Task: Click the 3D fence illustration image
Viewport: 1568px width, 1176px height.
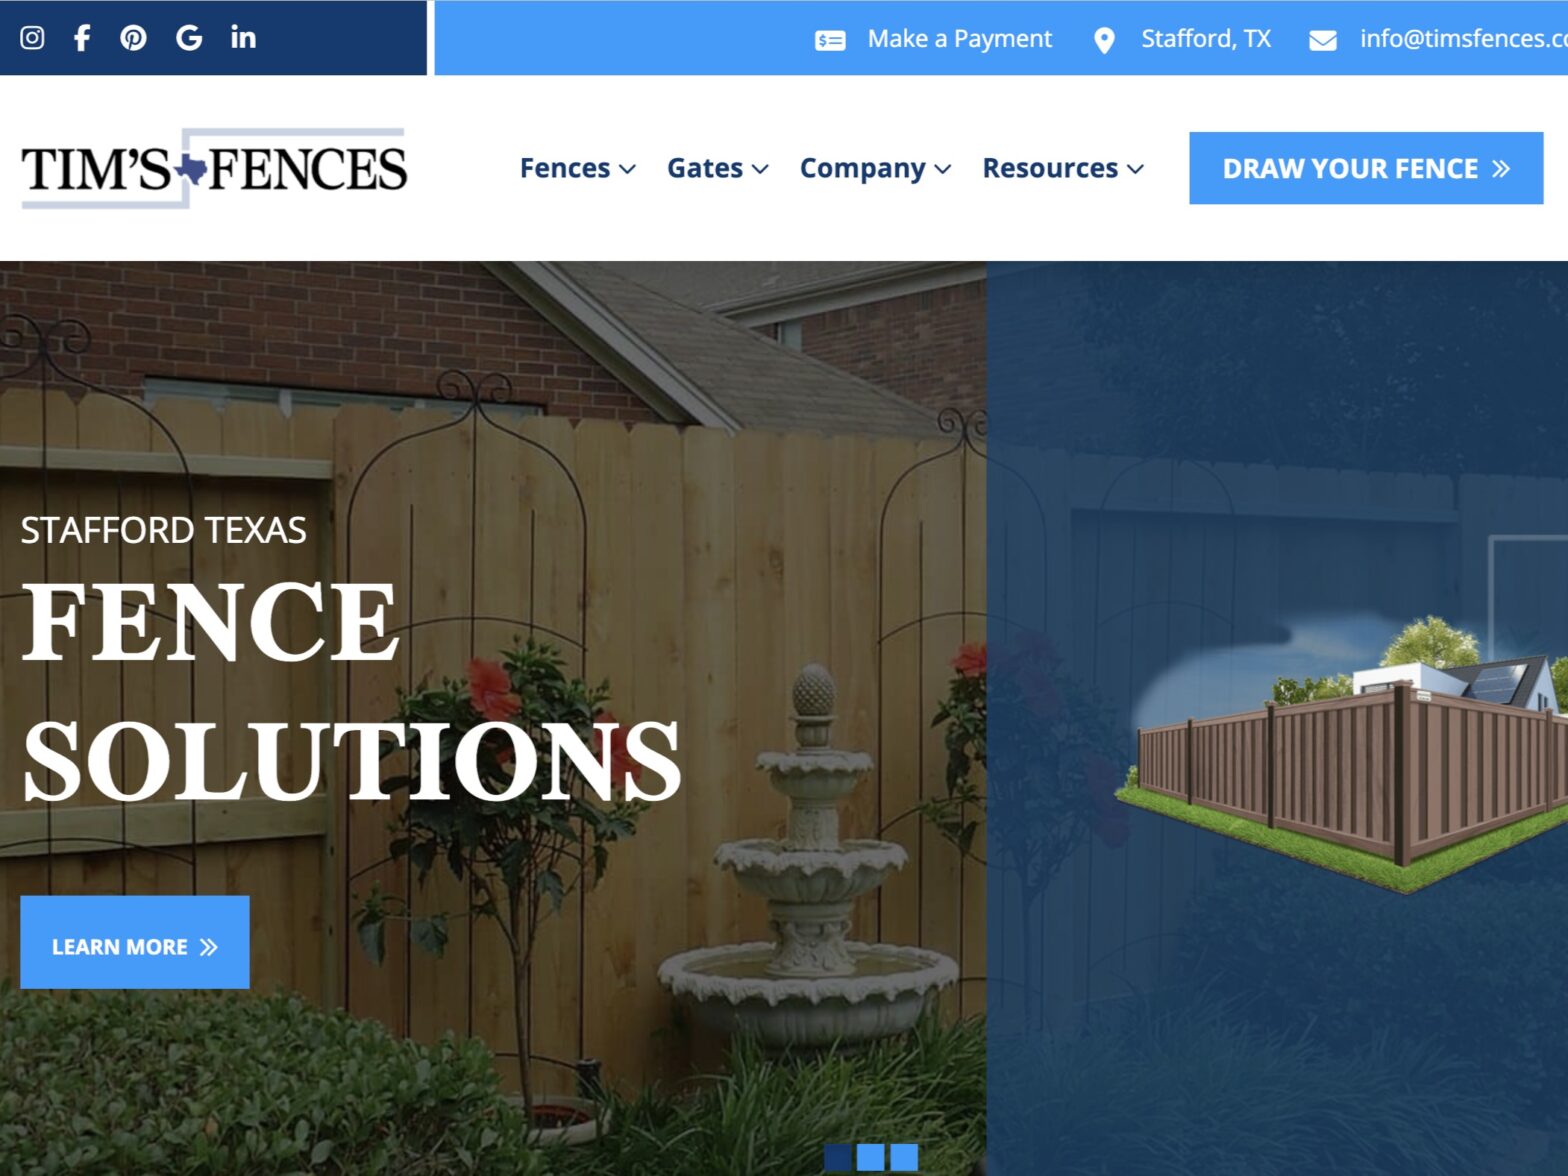Action: pos(1340,755)
